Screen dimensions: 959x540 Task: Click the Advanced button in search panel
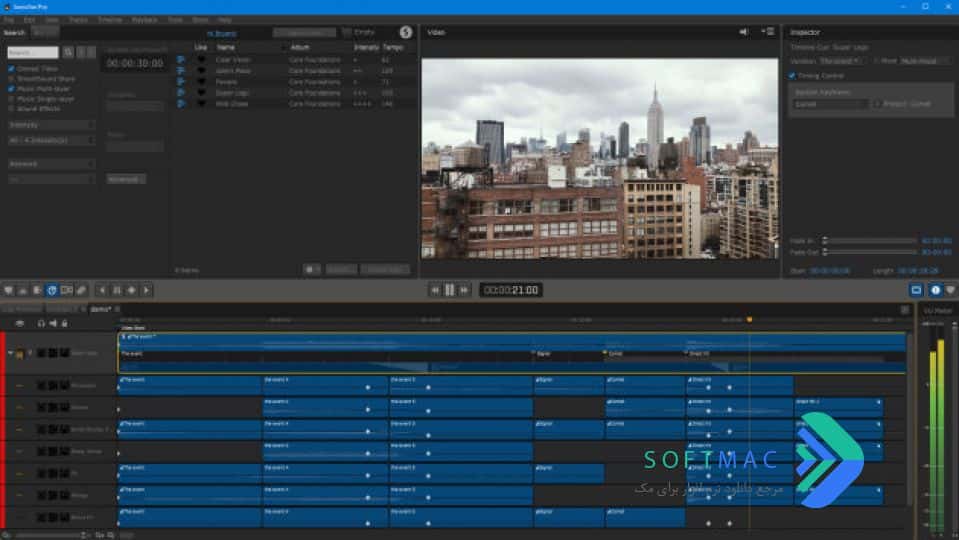126,179
